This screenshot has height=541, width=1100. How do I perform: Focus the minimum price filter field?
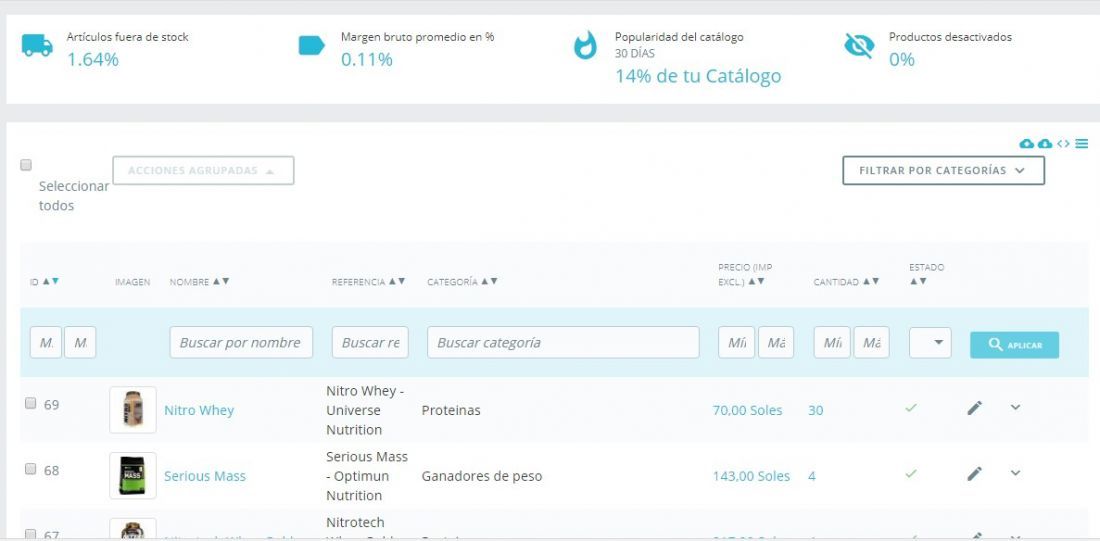click(x=737, y=342)
